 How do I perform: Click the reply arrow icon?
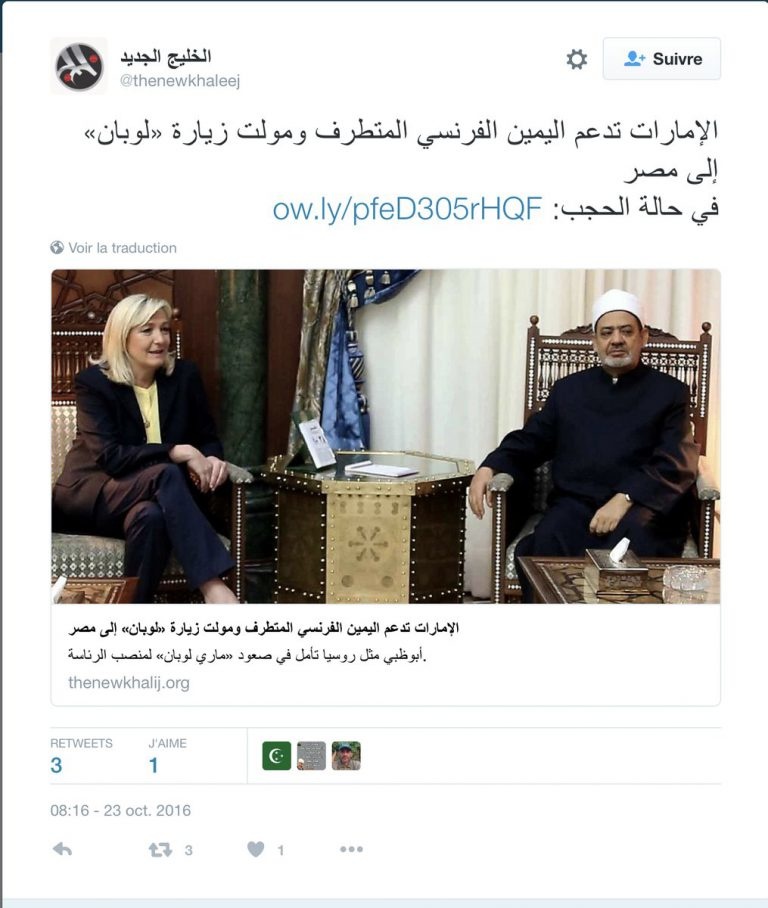click(62, 850)
